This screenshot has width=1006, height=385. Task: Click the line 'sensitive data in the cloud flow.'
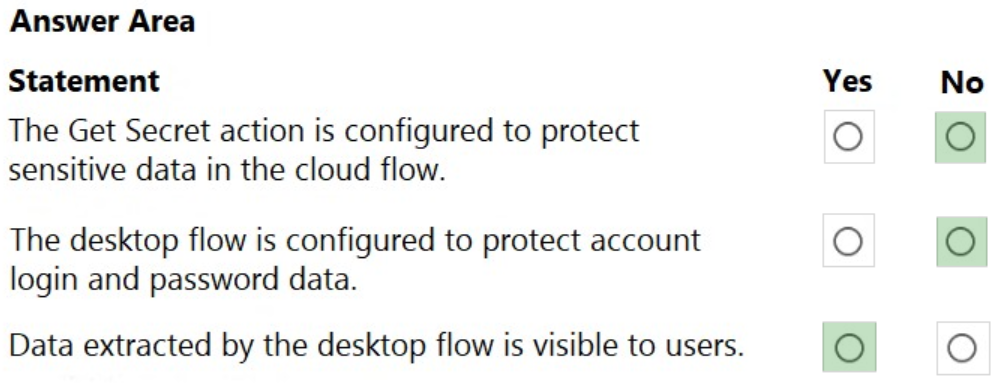tap(227, 170)
